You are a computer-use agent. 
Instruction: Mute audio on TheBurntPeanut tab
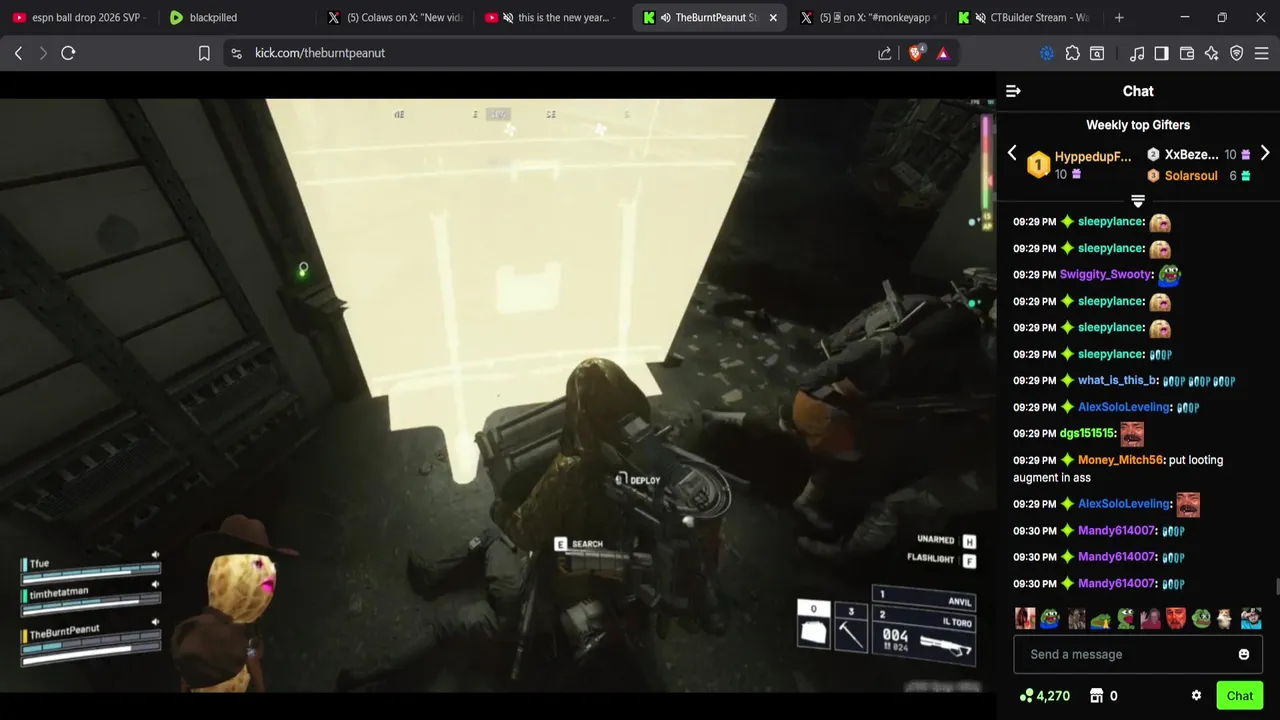pos(666,17)
